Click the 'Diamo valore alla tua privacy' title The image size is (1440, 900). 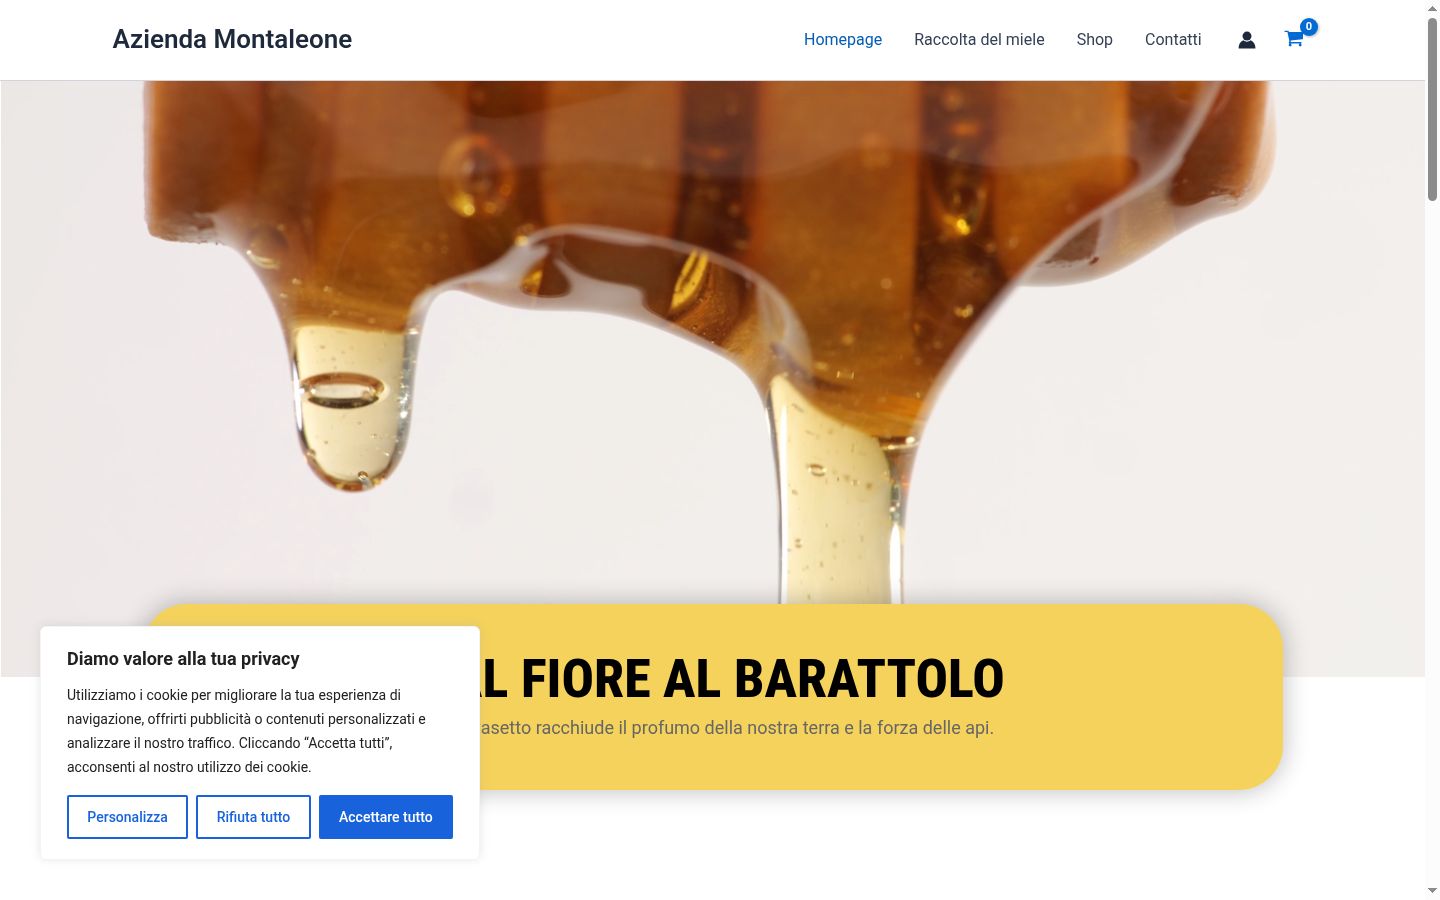click(183, 659)
